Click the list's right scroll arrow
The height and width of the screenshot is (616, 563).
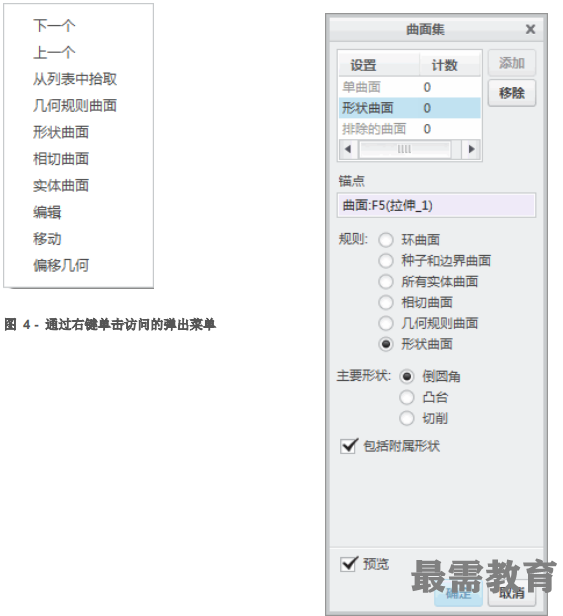[x=472, y=149]
